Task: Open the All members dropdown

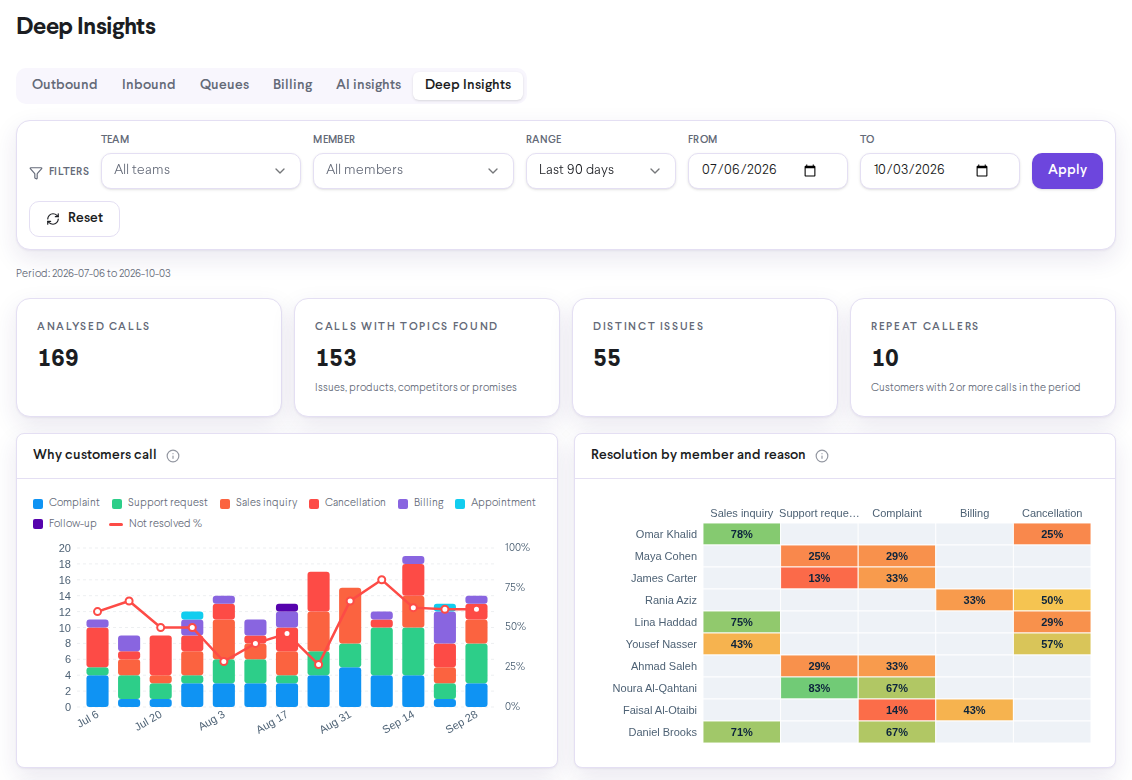Action: coord(413,170)
